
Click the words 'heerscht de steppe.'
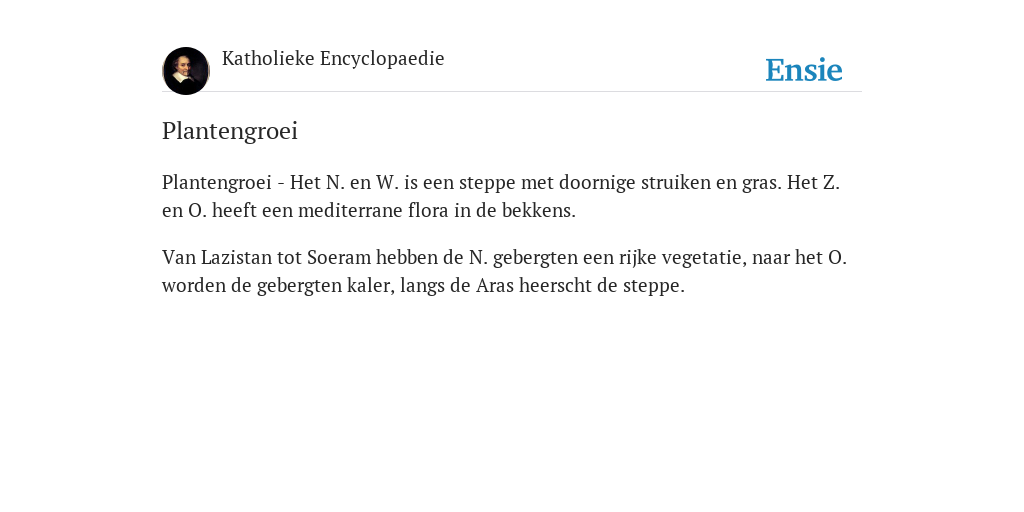pos(602,286)
